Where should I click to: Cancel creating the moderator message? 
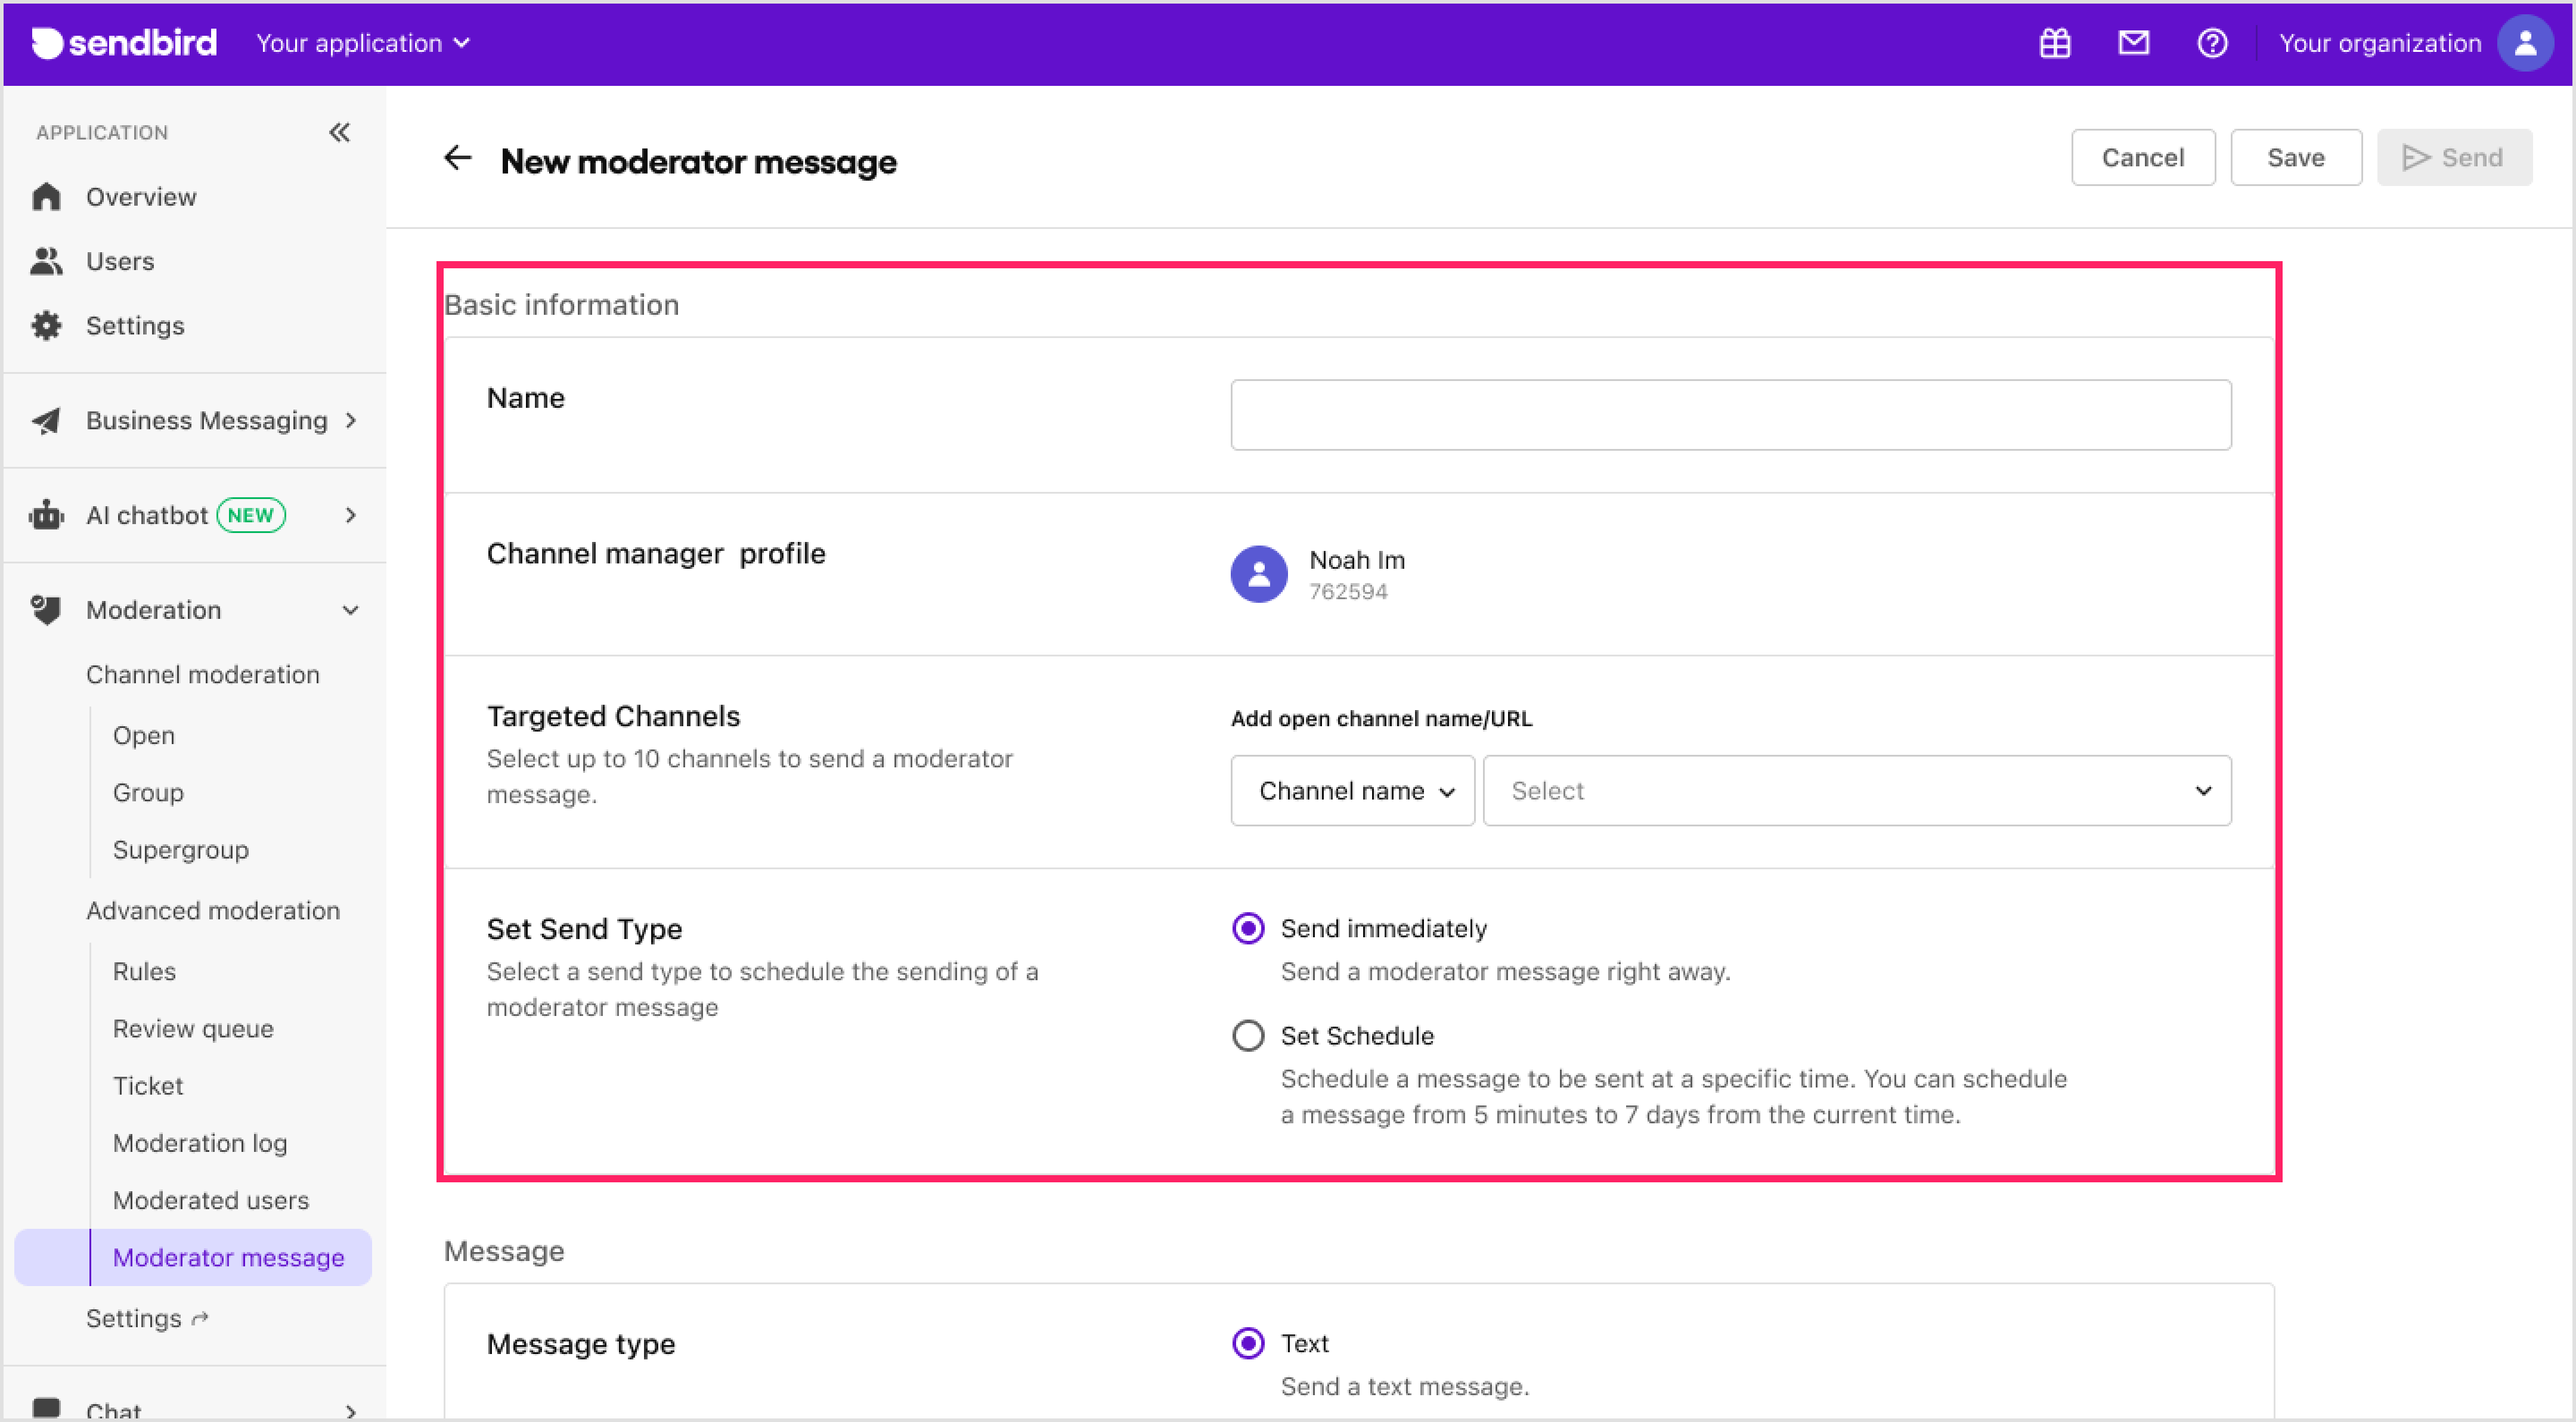[2143, 157]
